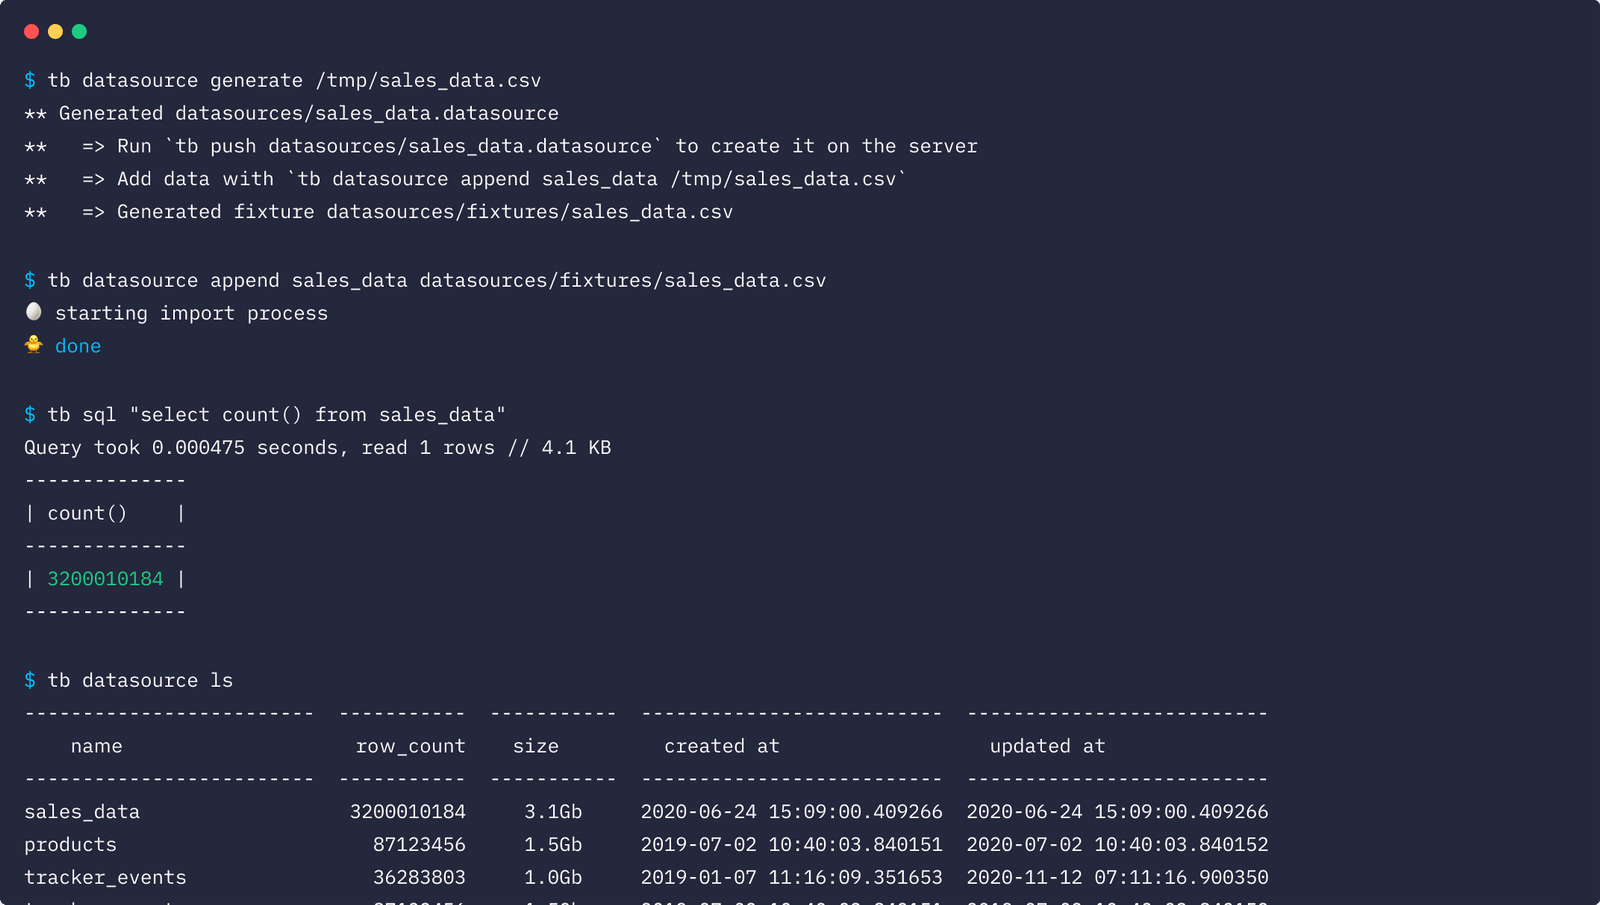The width and height of the screenshot is (1600, 905).
Task: Click the red close window button
Action: [31, 32]
